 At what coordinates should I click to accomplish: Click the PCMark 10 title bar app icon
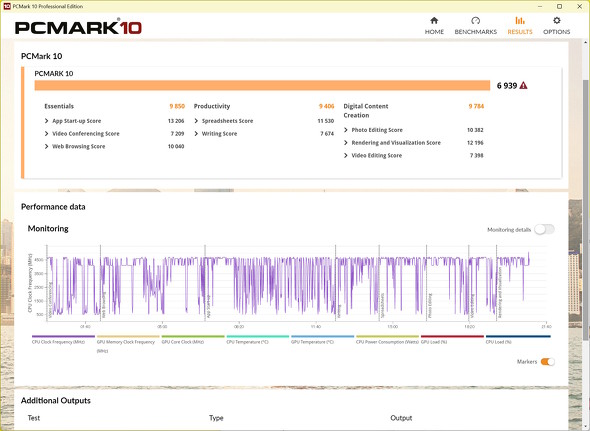pyautogui.click(x=7, y=6)
